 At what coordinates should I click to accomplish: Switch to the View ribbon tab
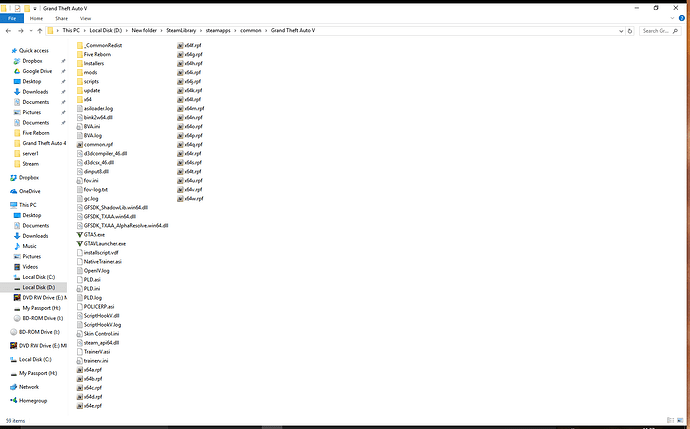pyautogui.click(x=85, y=18)
